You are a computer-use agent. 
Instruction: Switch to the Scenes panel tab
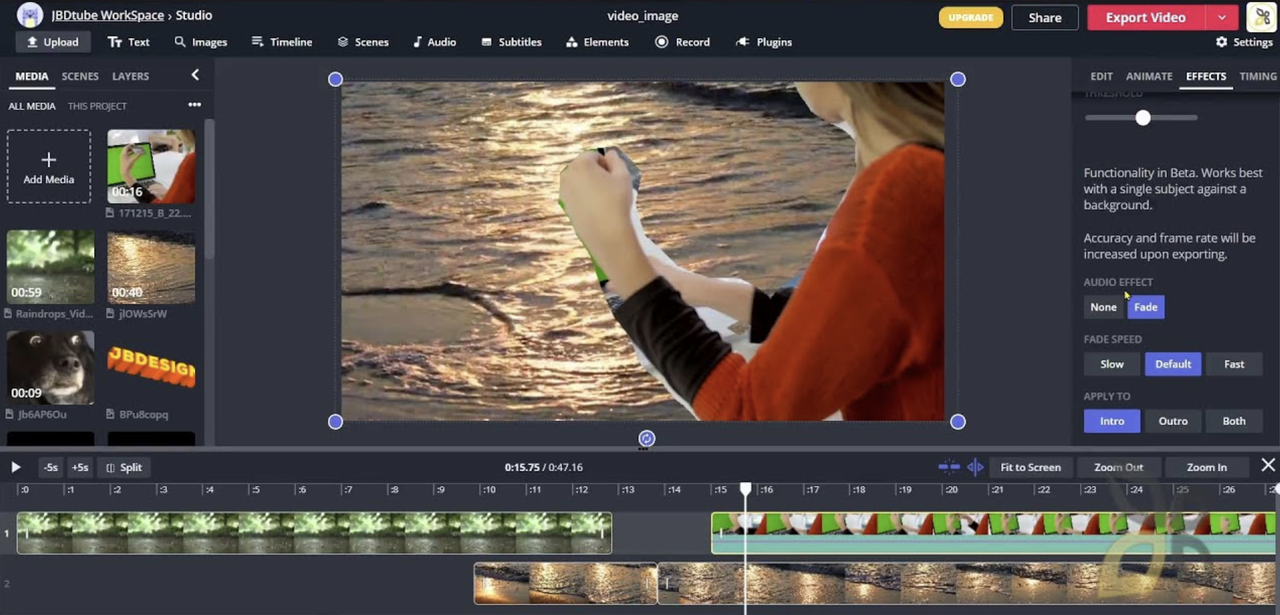(x=80, y=76)
